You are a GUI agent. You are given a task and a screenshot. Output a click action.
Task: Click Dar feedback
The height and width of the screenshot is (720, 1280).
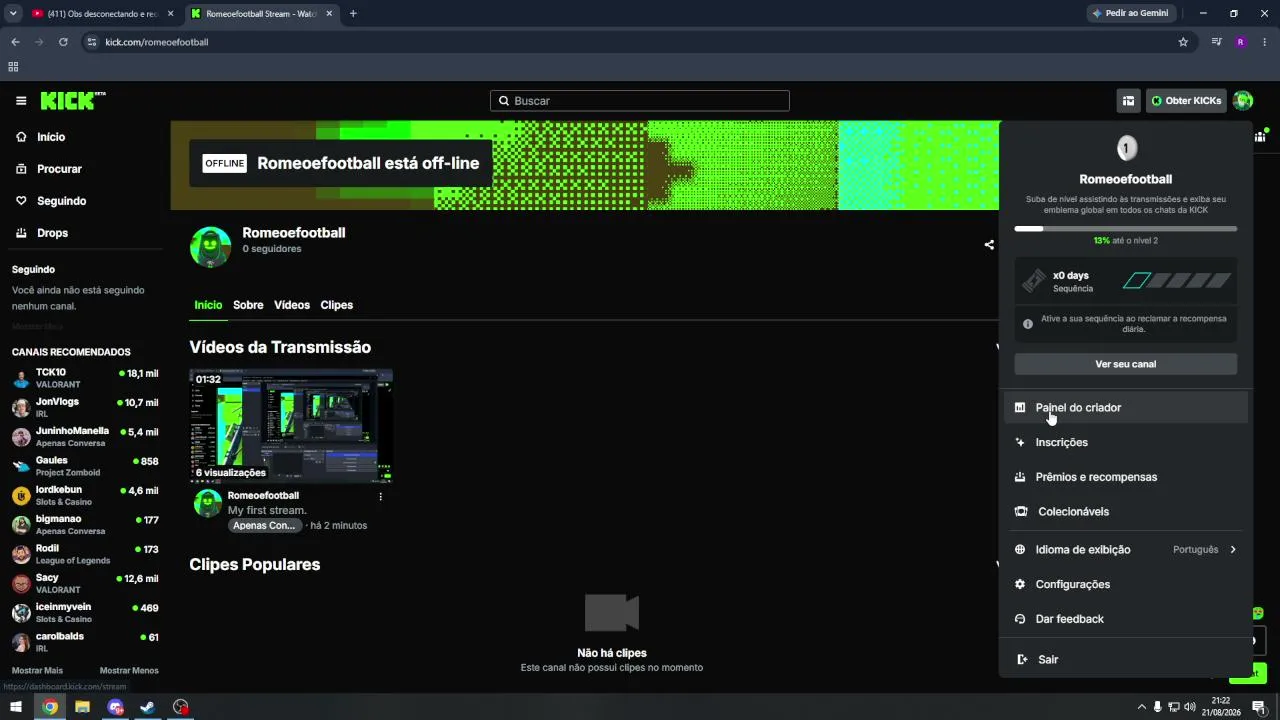pos(1126,619)
